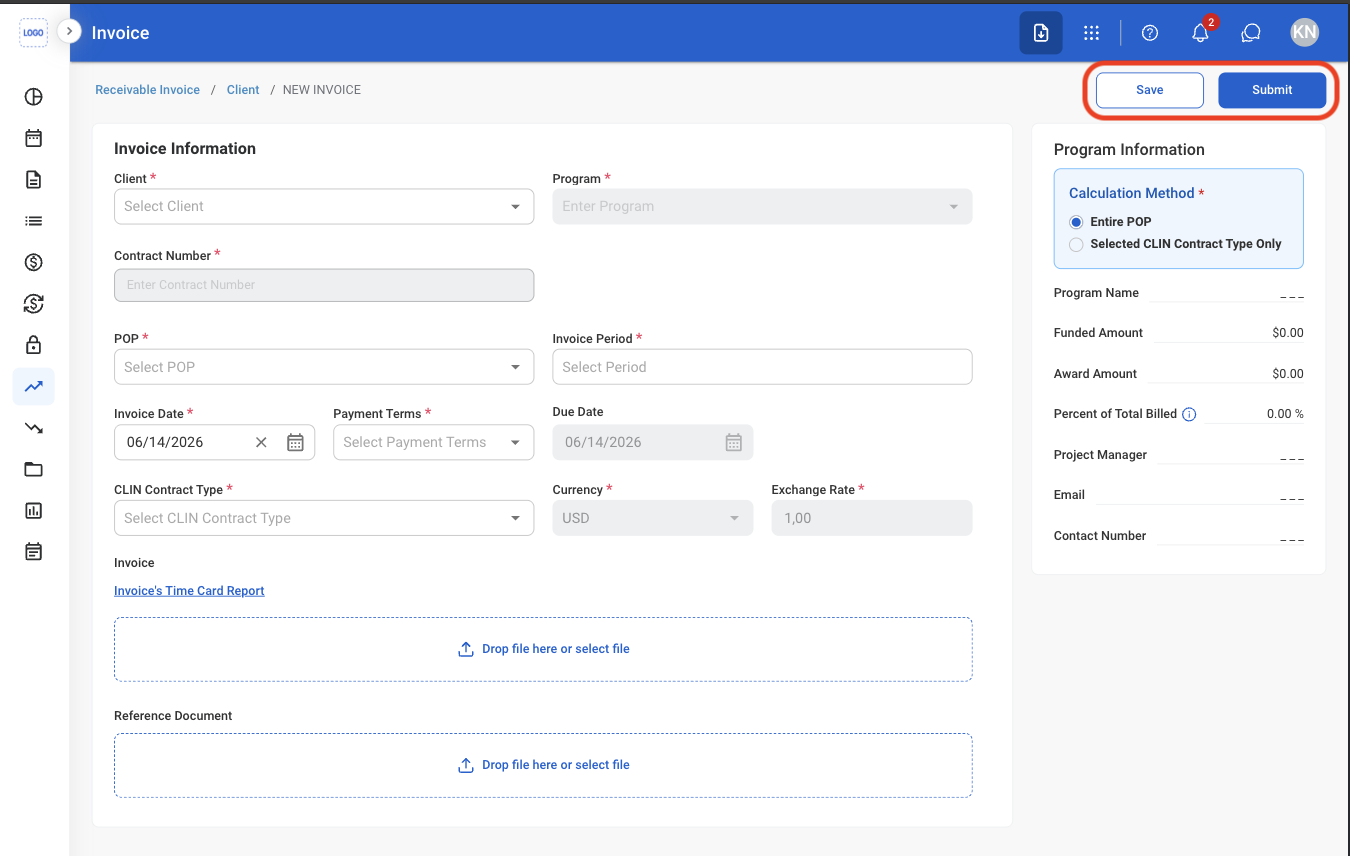Open the folder icon in sidebar

pyautogui.click(x=34, y=469)
